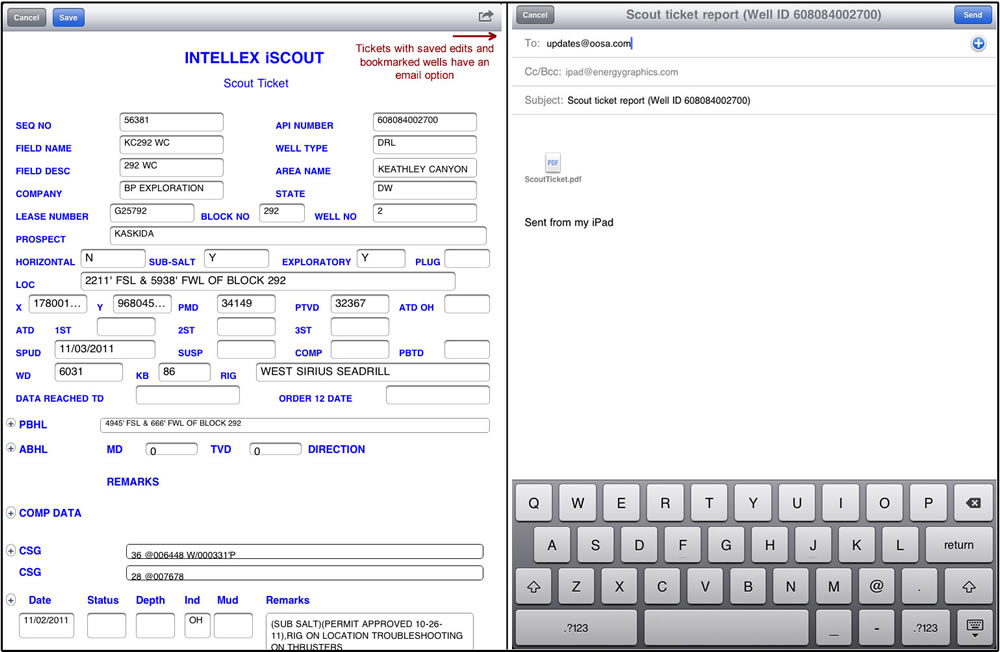
Task: Expand the PBHL section
Action: (11, 424)
